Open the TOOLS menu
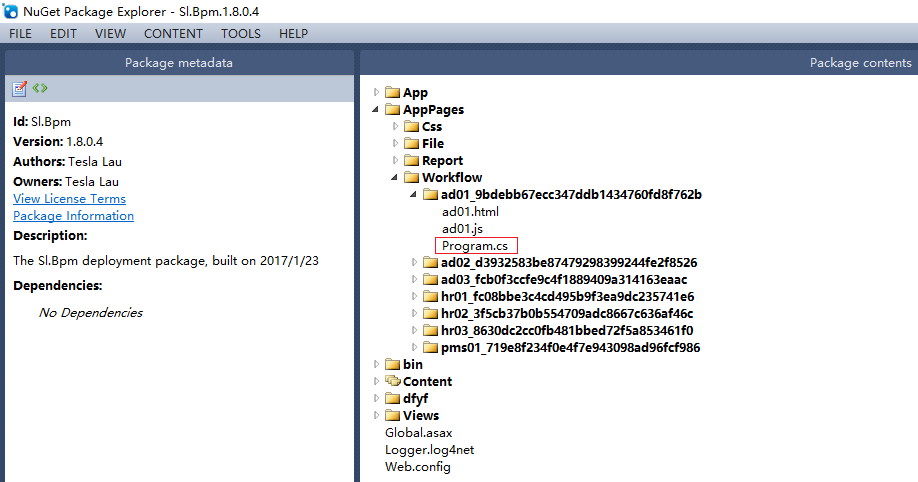This screenshot has height=482, width=918. pyautogui.click(x=240, y=33)
